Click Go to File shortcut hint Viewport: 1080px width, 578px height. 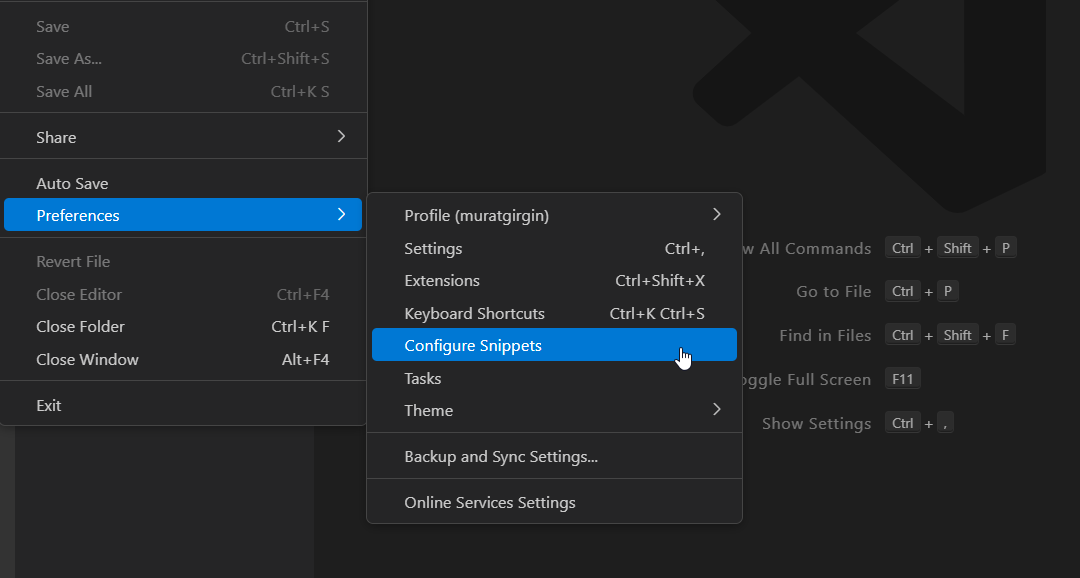click(833, 291)
